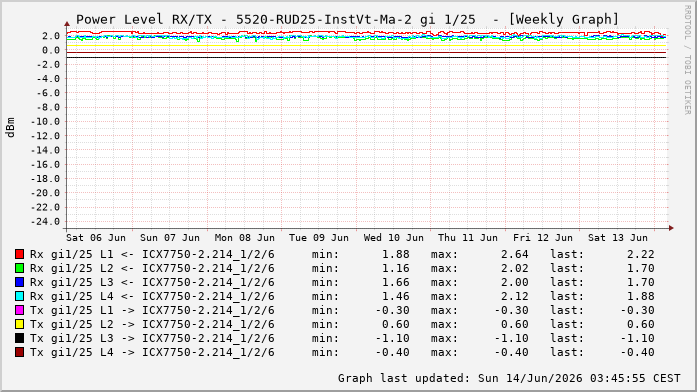Click the 'Tx gi1/25 L3 -> ICX7750-2.214_1/2/6' legend label

(152, 339)
